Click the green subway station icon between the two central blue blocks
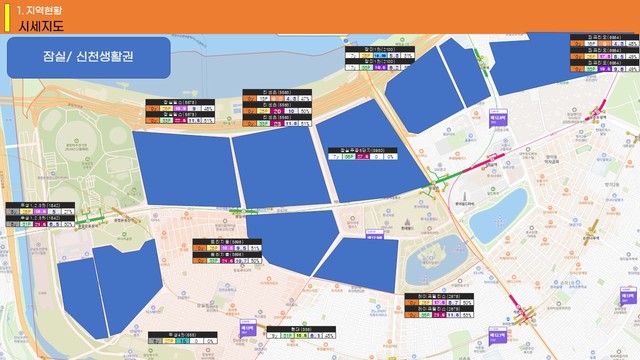Viewport: 640px width, 360px height. point(243,211)
